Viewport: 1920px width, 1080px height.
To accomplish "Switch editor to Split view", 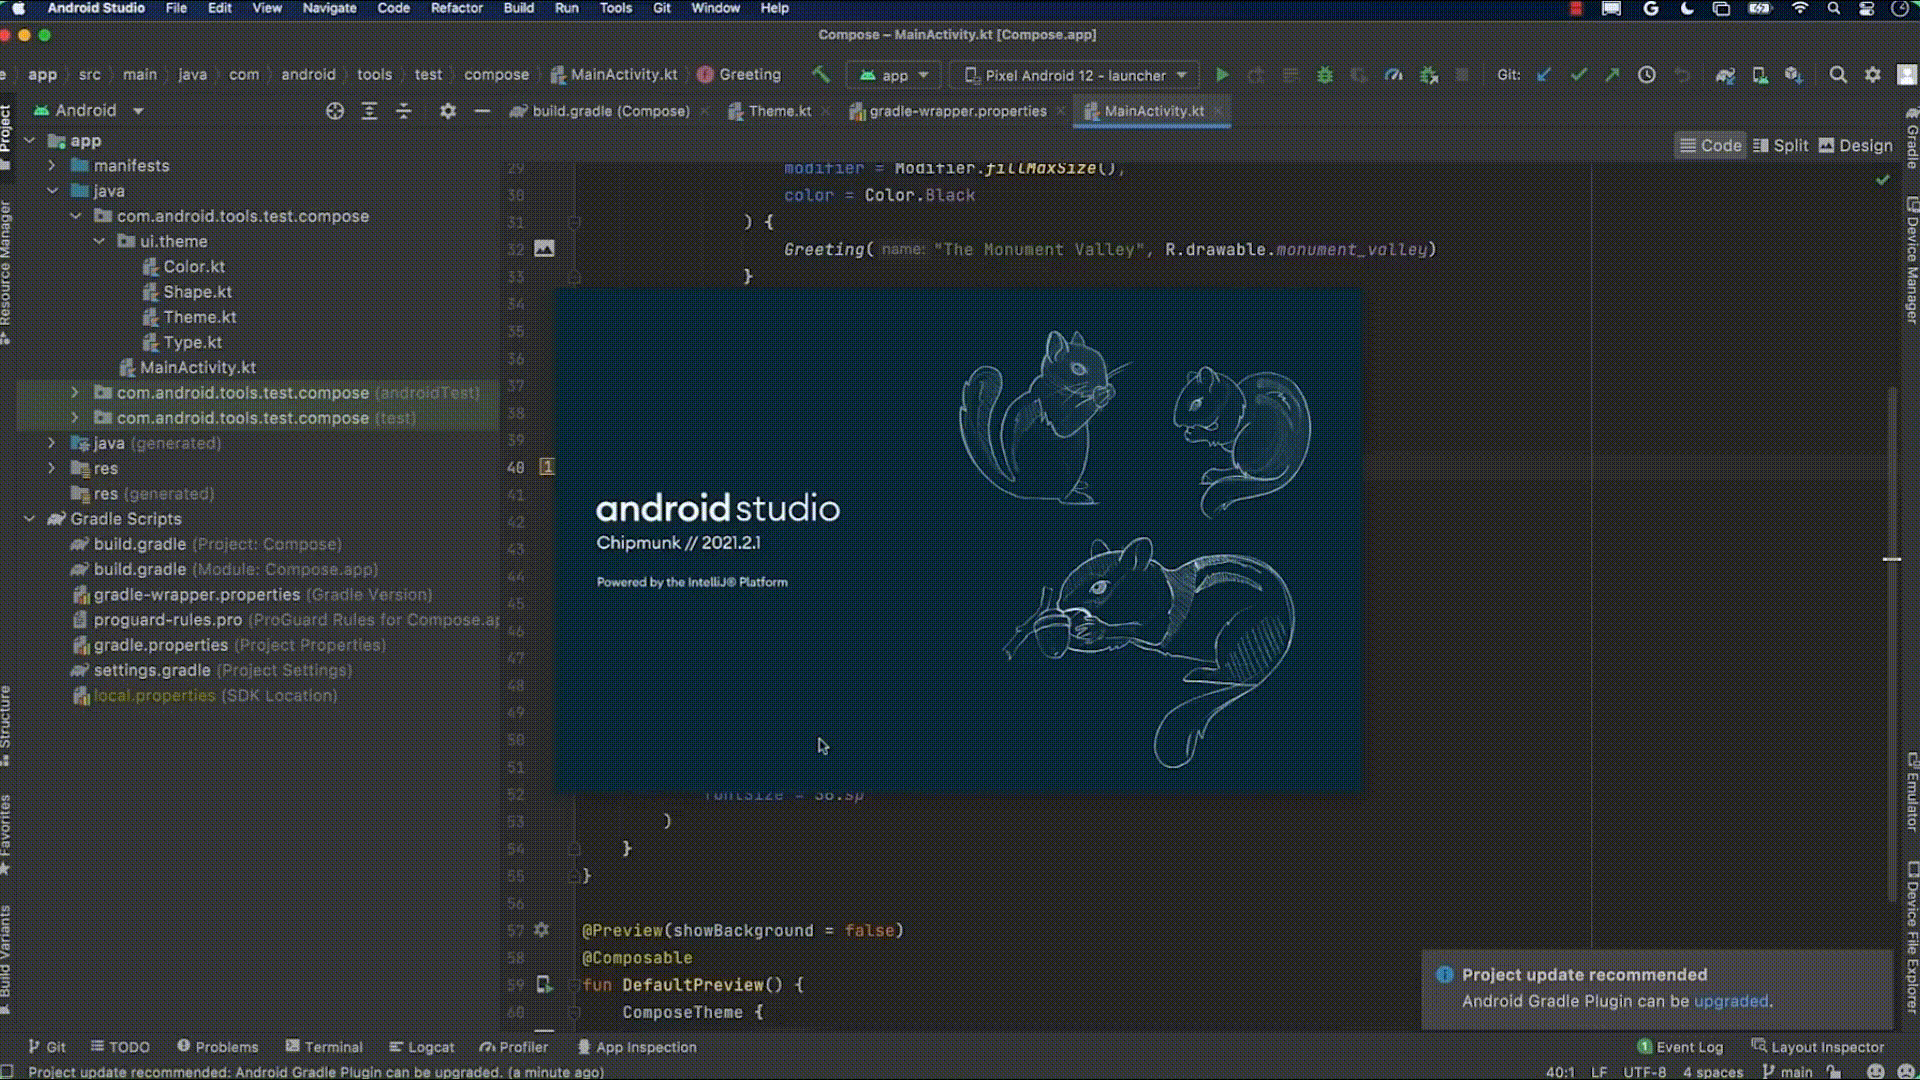I will [x=1781, y=145].
